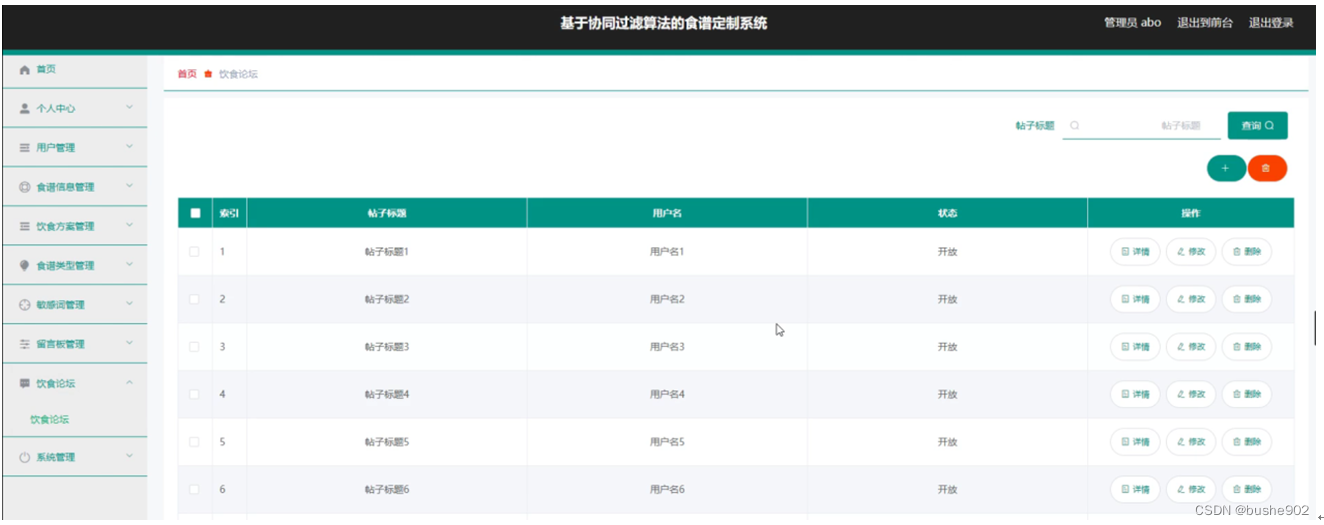
Task: Open 详情 for 帖子标题1 row
Action: [1135, 252]
